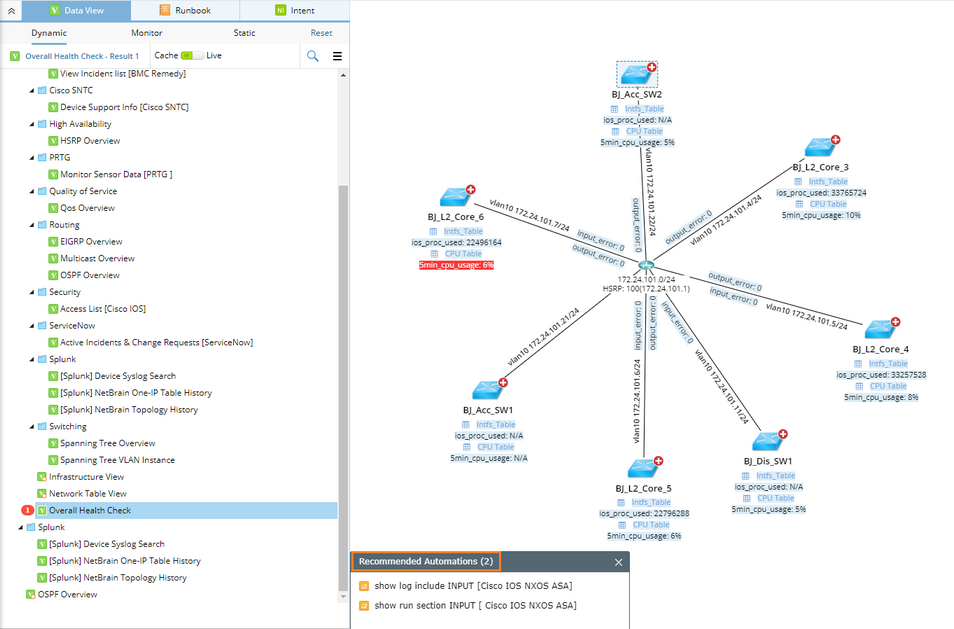
Task: Collapse the Routing folder
Action: (x=32, y=225)
